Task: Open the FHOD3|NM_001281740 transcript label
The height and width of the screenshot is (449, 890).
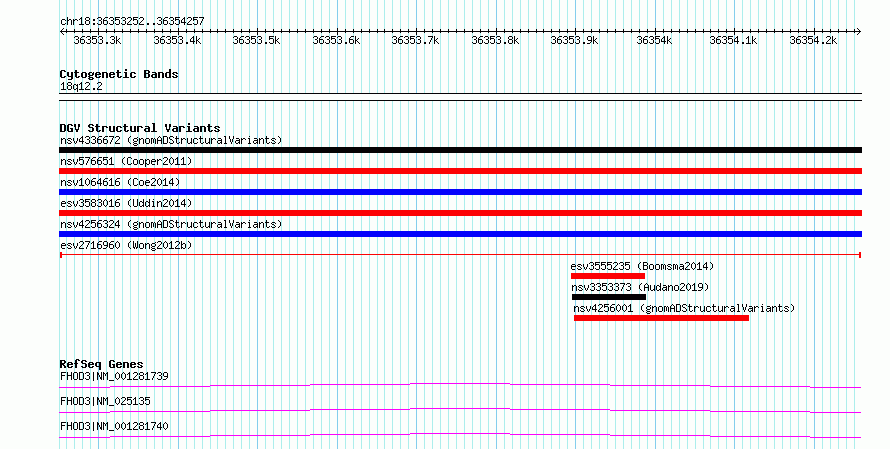Action: 114,426
